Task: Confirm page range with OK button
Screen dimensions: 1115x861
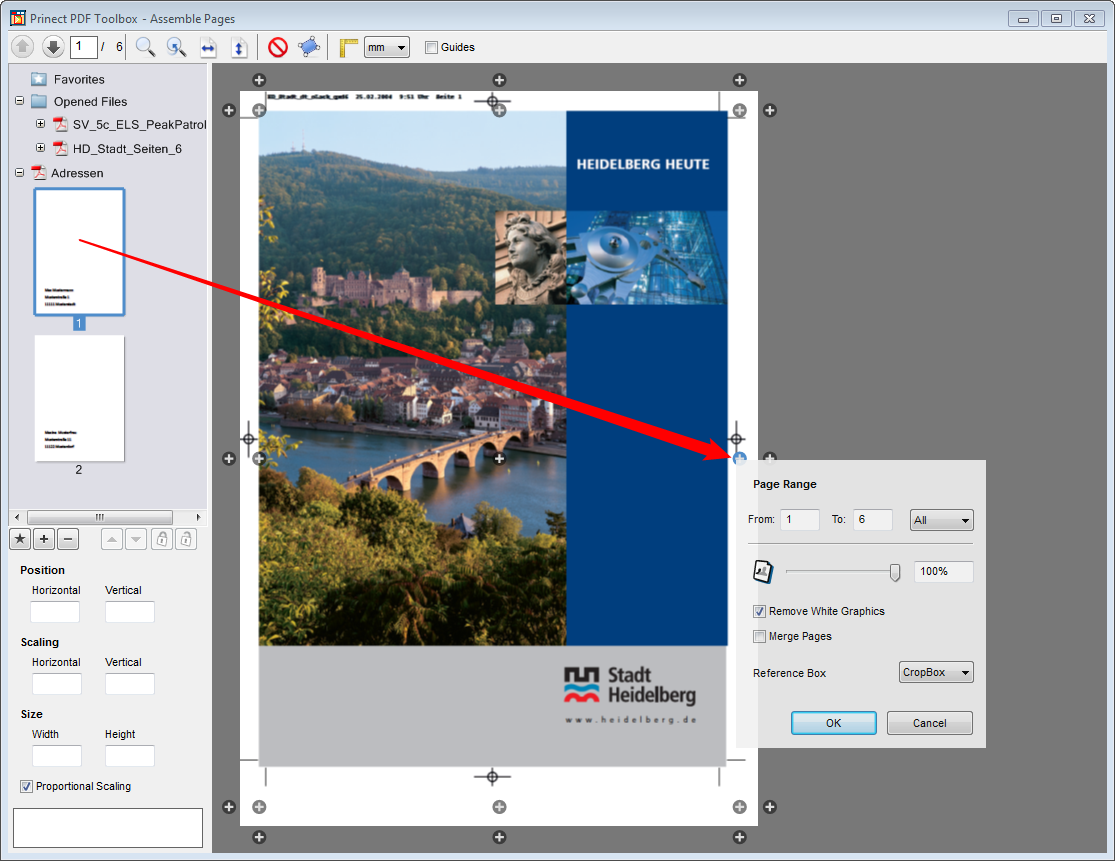Action: [833, 723]
